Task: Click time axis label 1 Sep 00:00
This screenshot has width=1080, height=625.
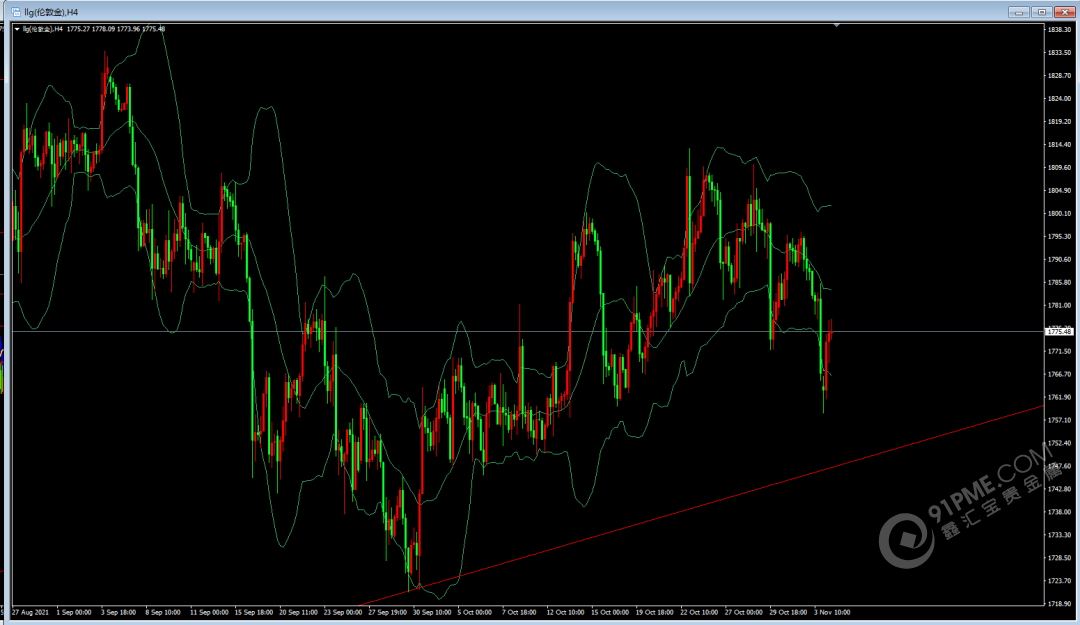Action: (x=74, y=612)
